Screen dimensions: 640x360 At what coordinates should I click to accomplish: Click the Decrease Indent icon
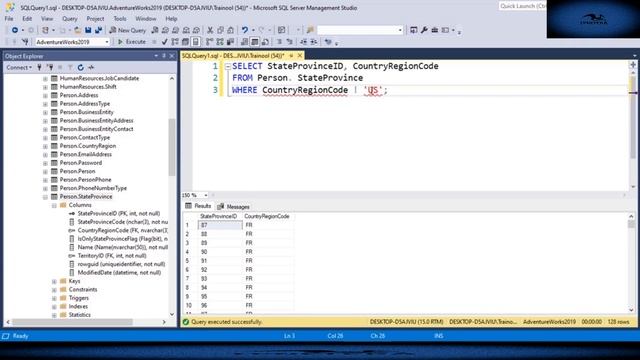tap(303, 42)
